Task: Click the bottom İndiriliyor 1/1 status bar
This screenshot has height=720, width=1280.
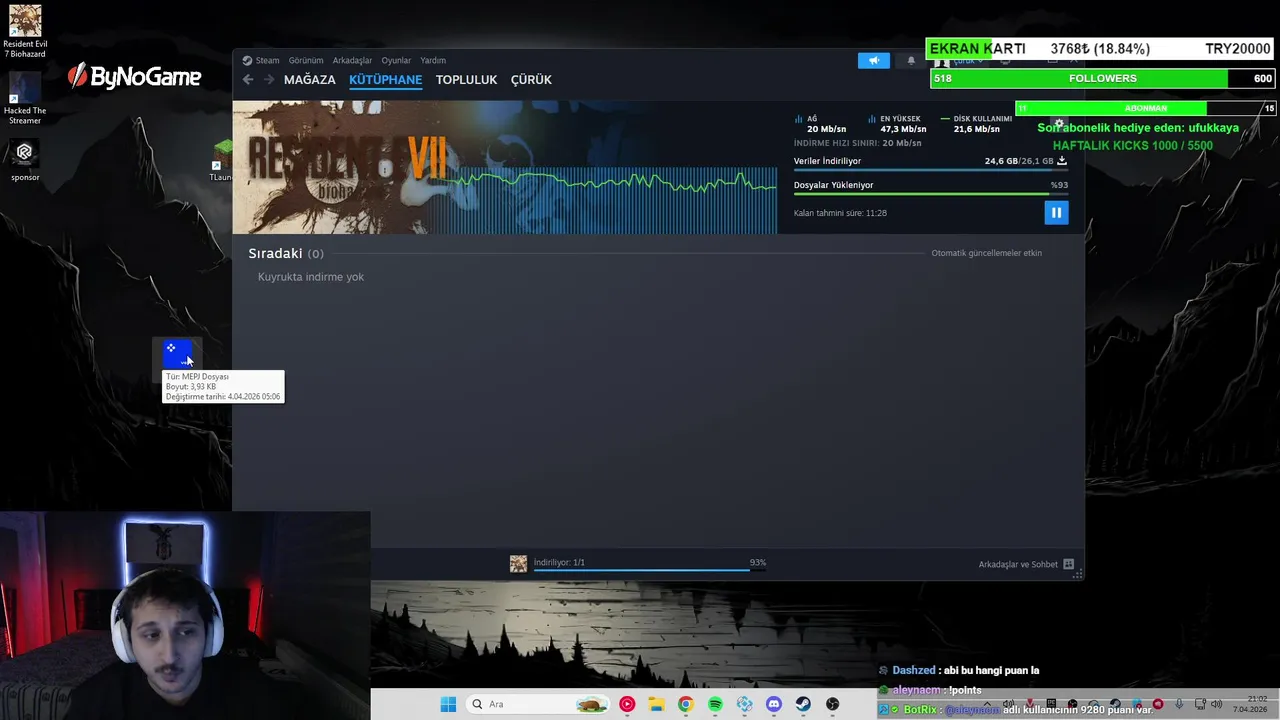Action: coord(649,564)
